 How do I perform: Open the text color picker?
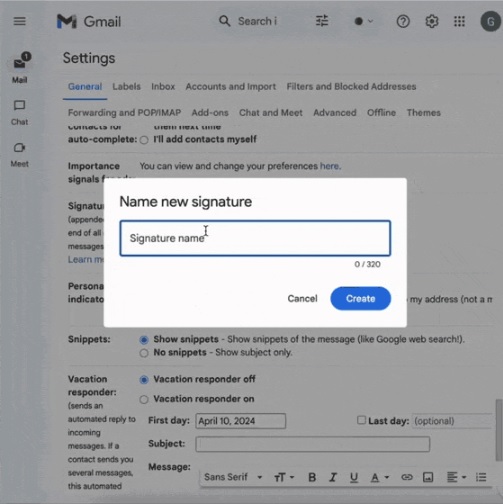379,477
